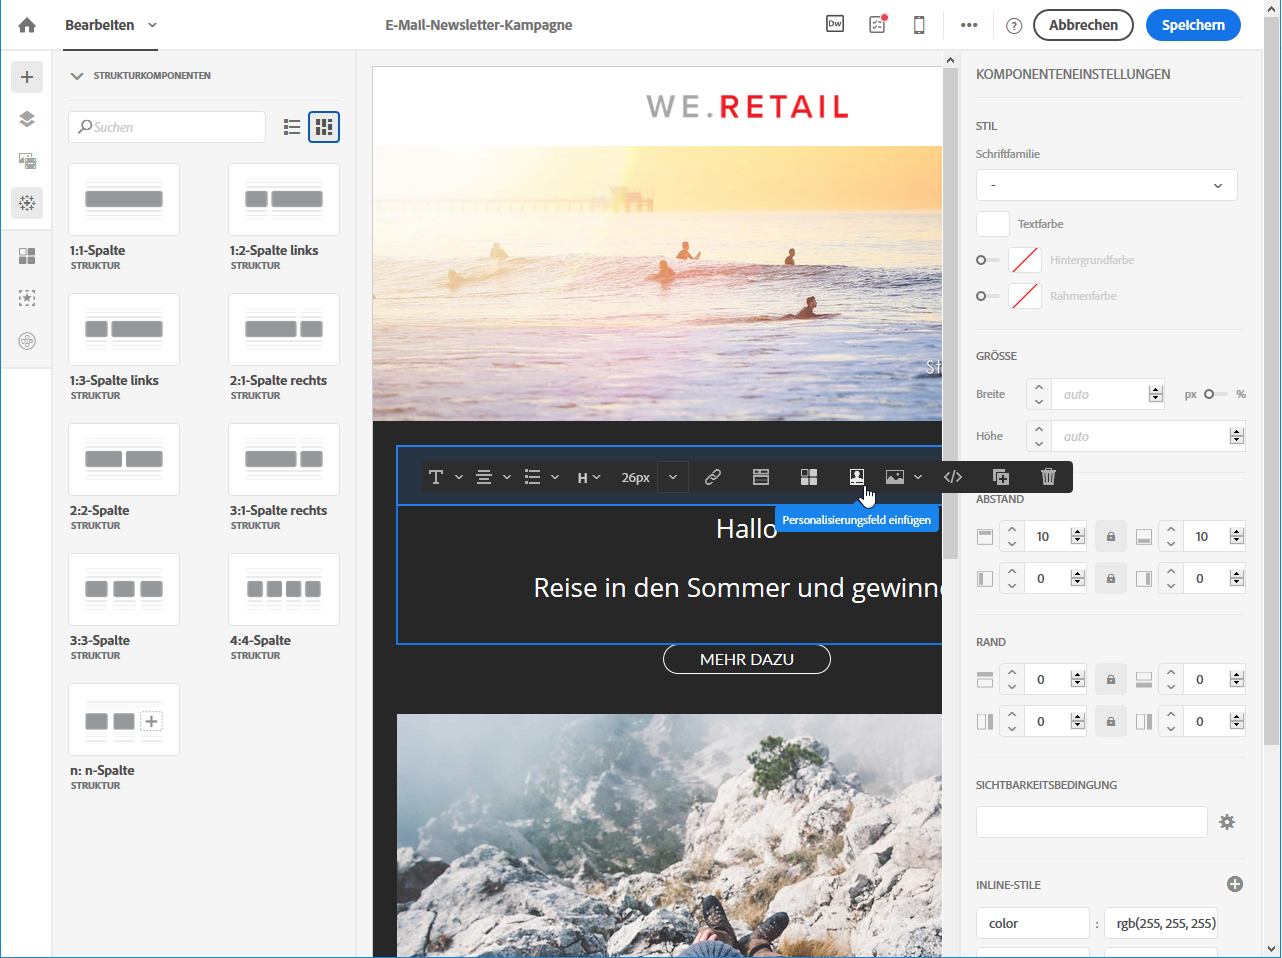Open the image and media assets sidebar icon
1282x958 pixels.
(x=27, y=161)
